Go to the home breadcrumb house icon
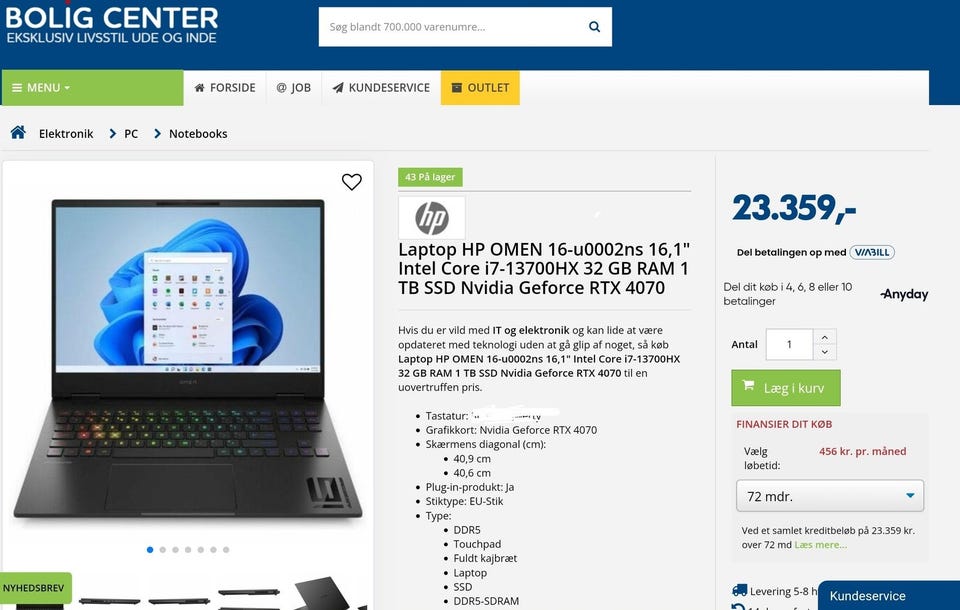 click(18, 132)
